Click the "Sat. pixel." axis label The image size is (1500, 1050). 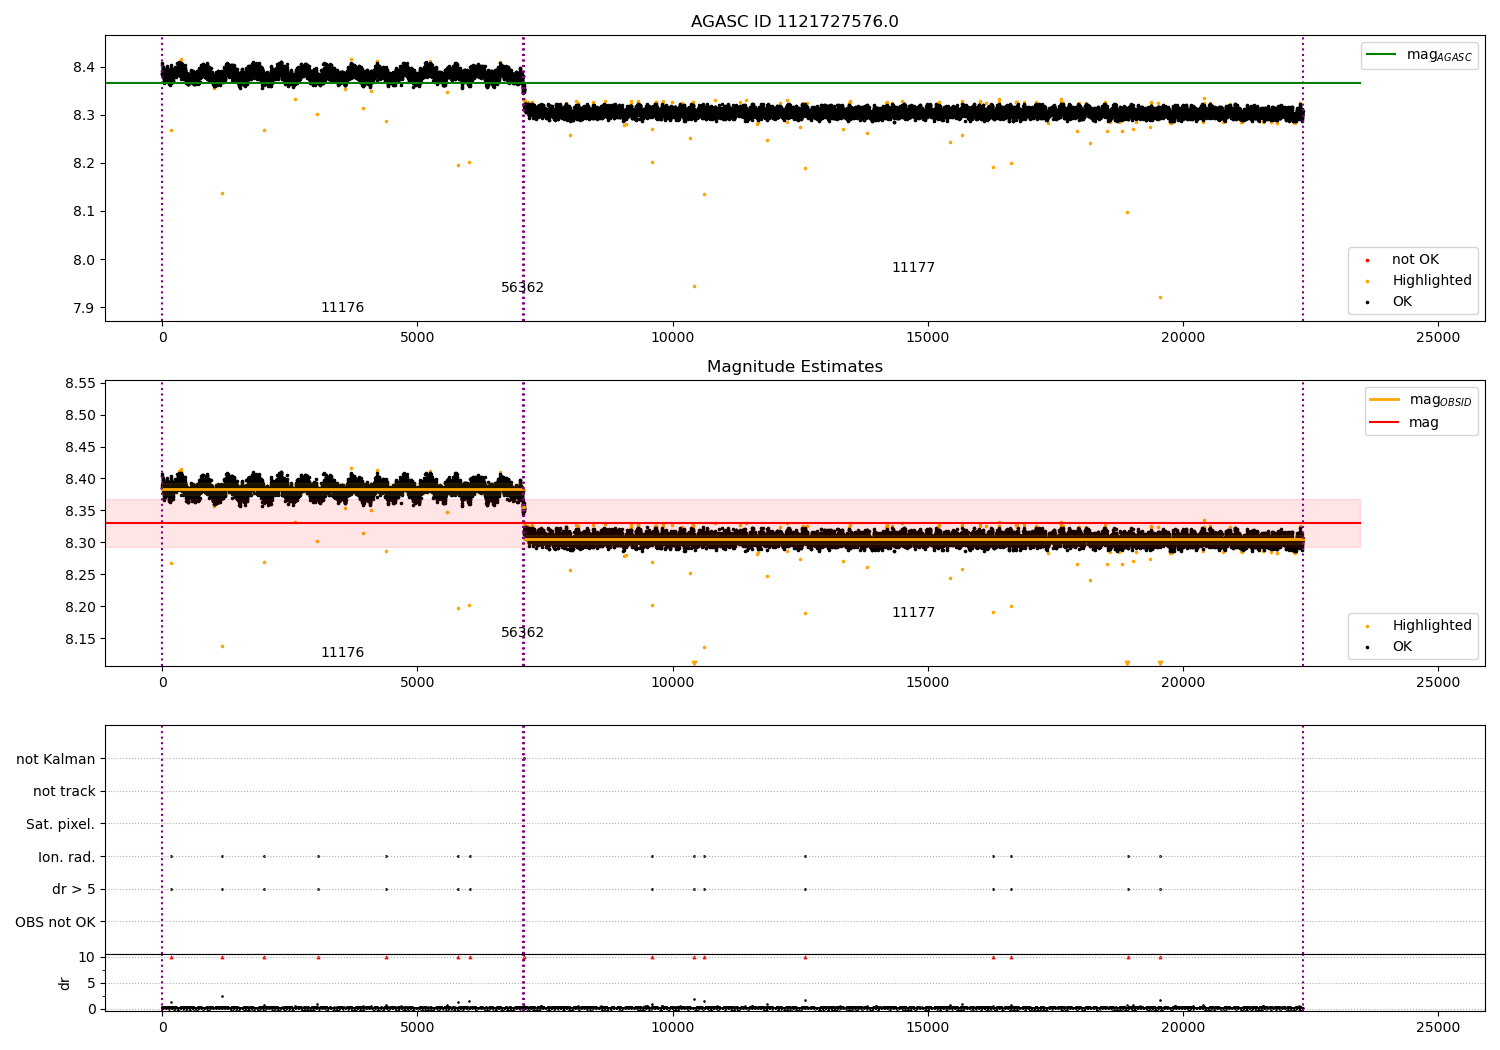point(61,825)
